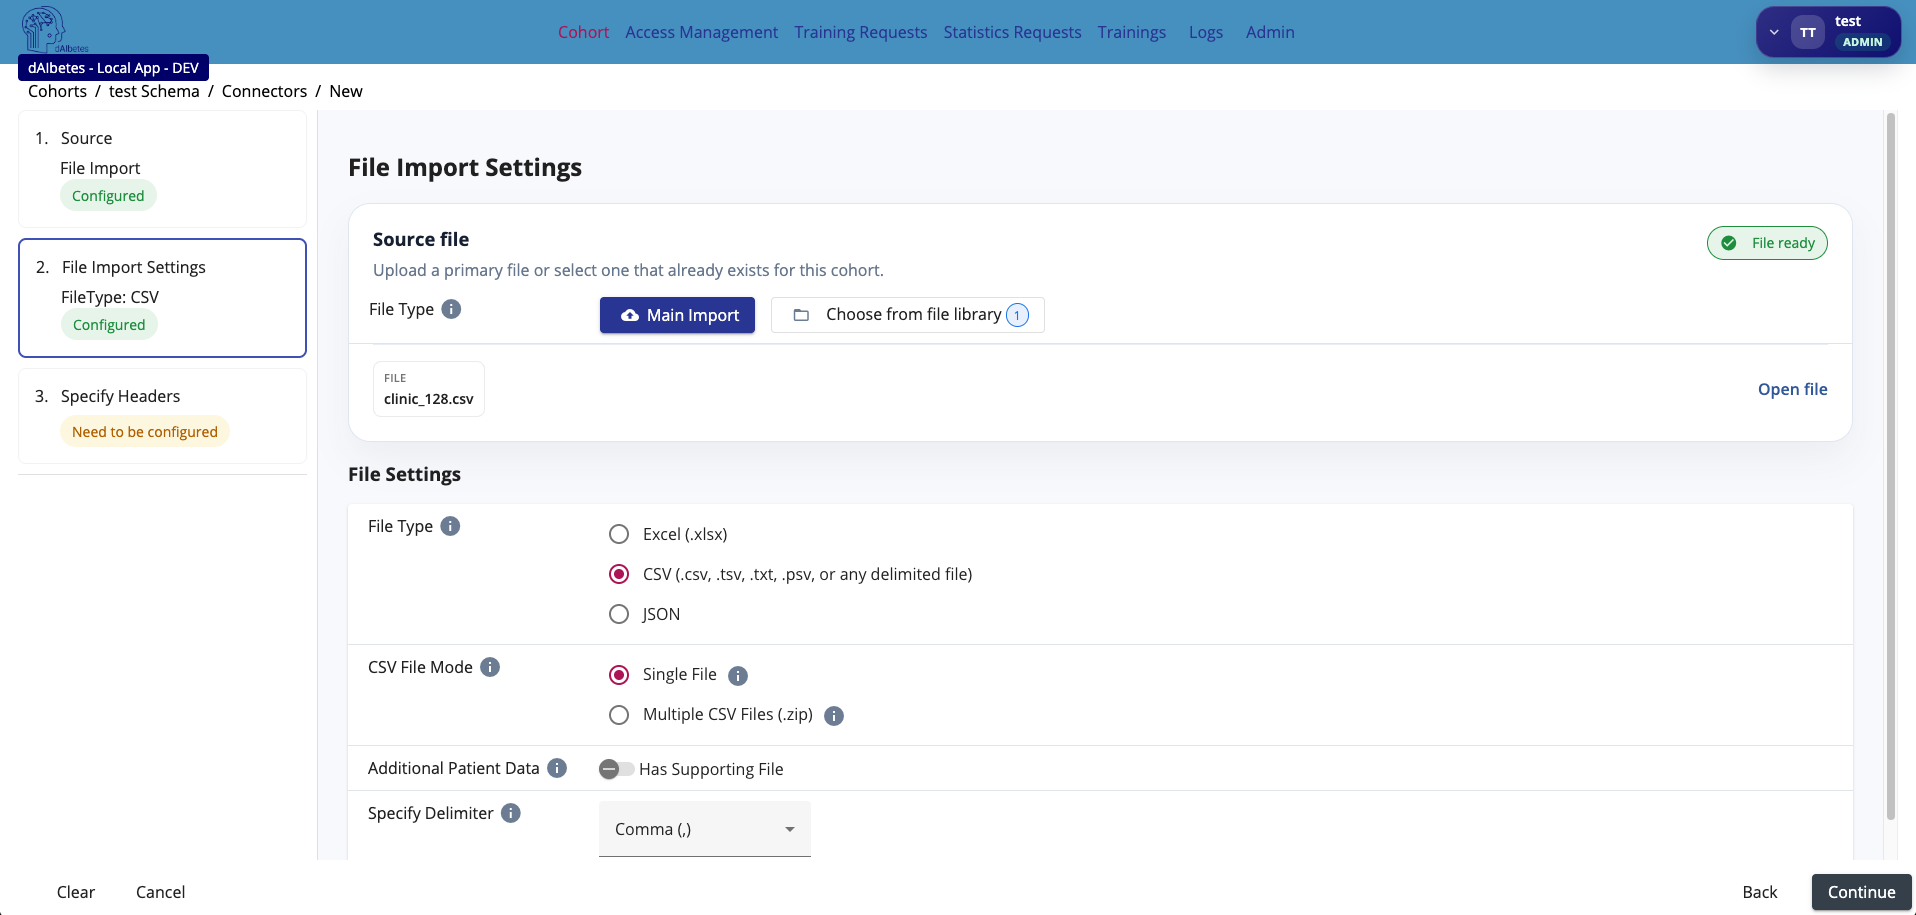
Task: Click the TT user avatar
Action: (x=1808, y=32)
